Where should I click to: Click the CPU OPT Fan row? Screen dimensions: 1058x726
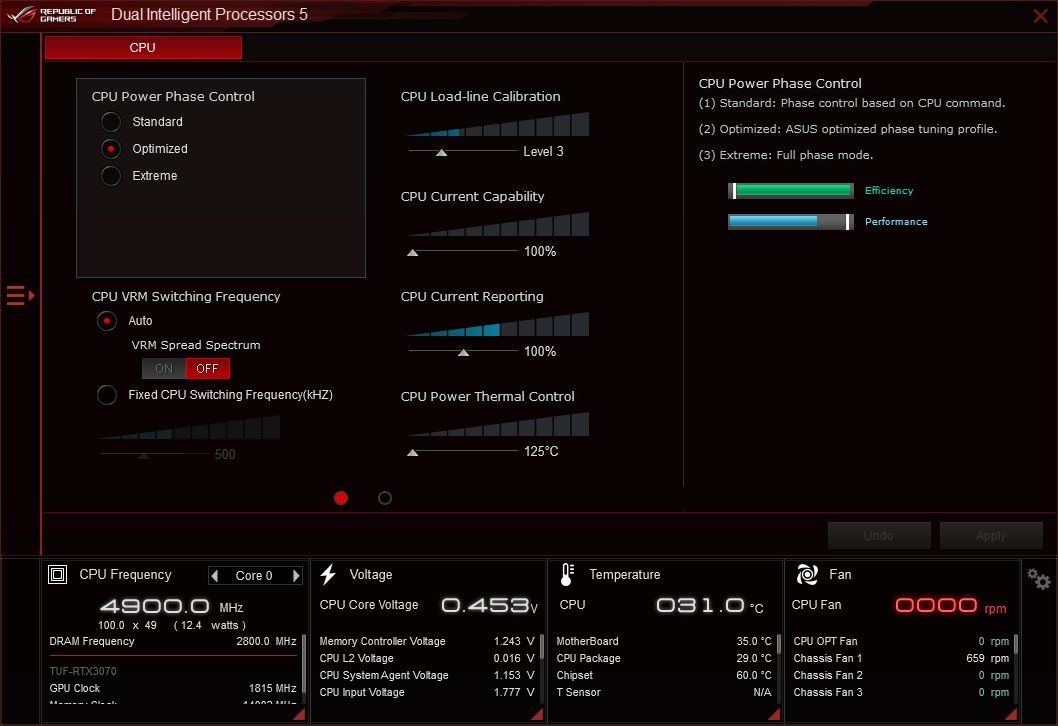coord(901,641)
